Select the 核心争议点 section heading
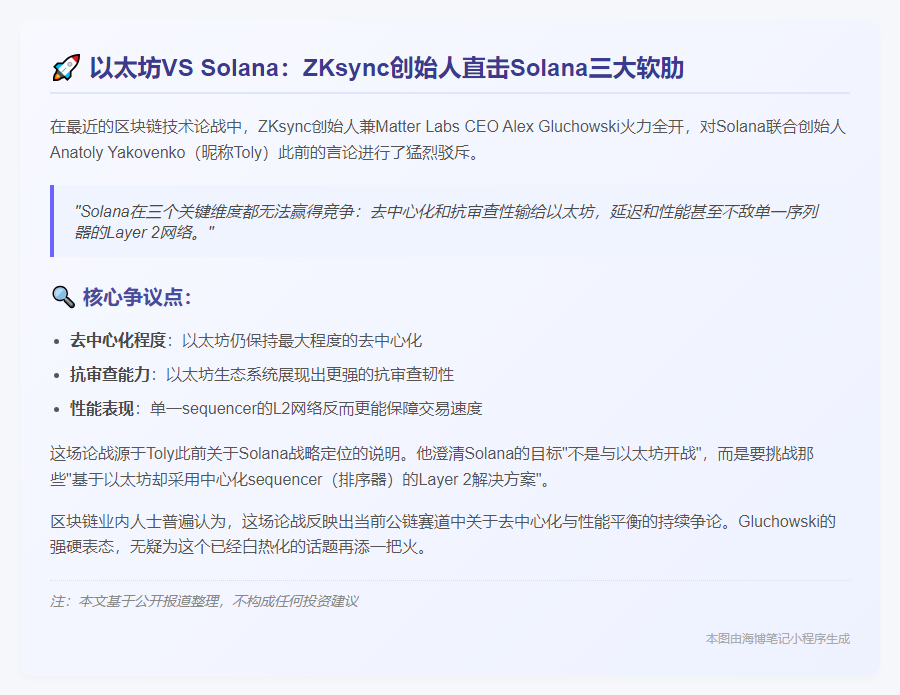This screenshot has height=695, width=900. click(x=137, y=297)
